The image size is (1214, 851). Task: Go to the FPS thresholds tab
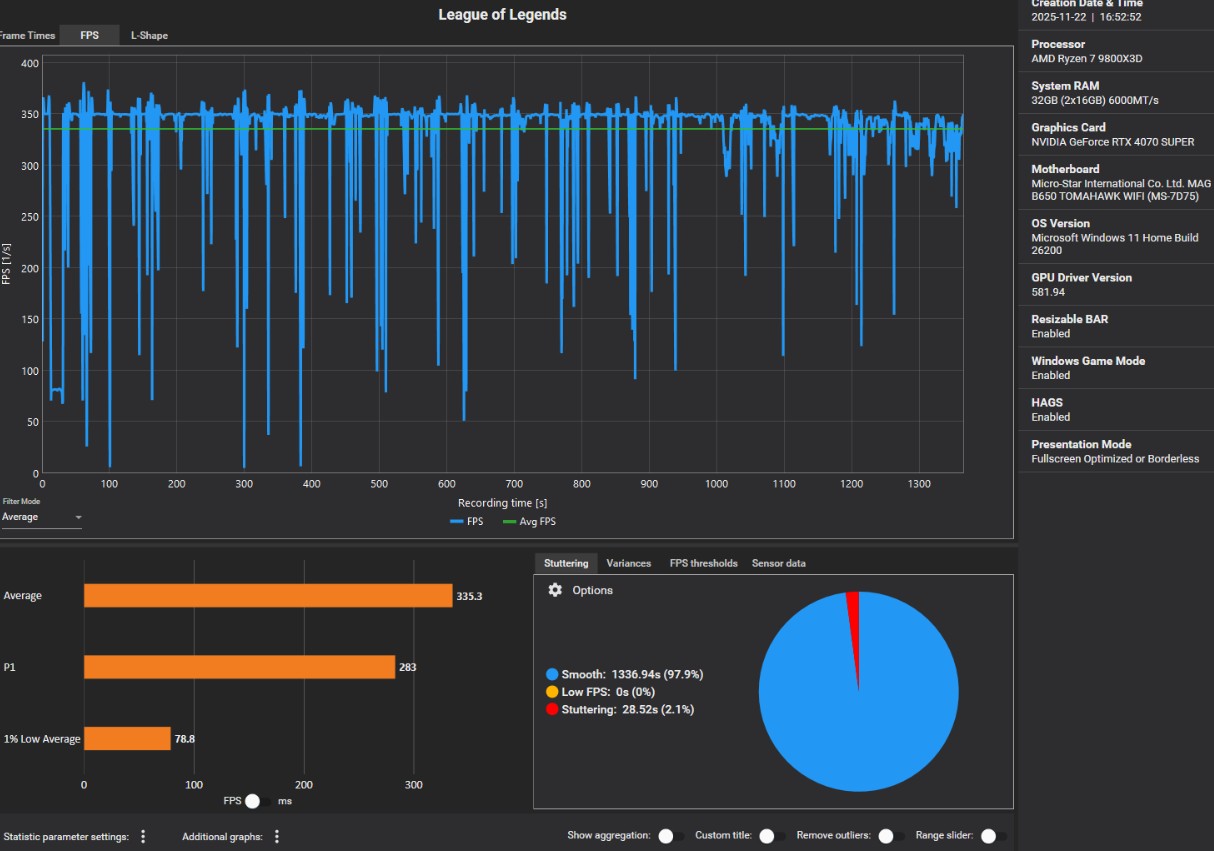click(x=703, y=563)
